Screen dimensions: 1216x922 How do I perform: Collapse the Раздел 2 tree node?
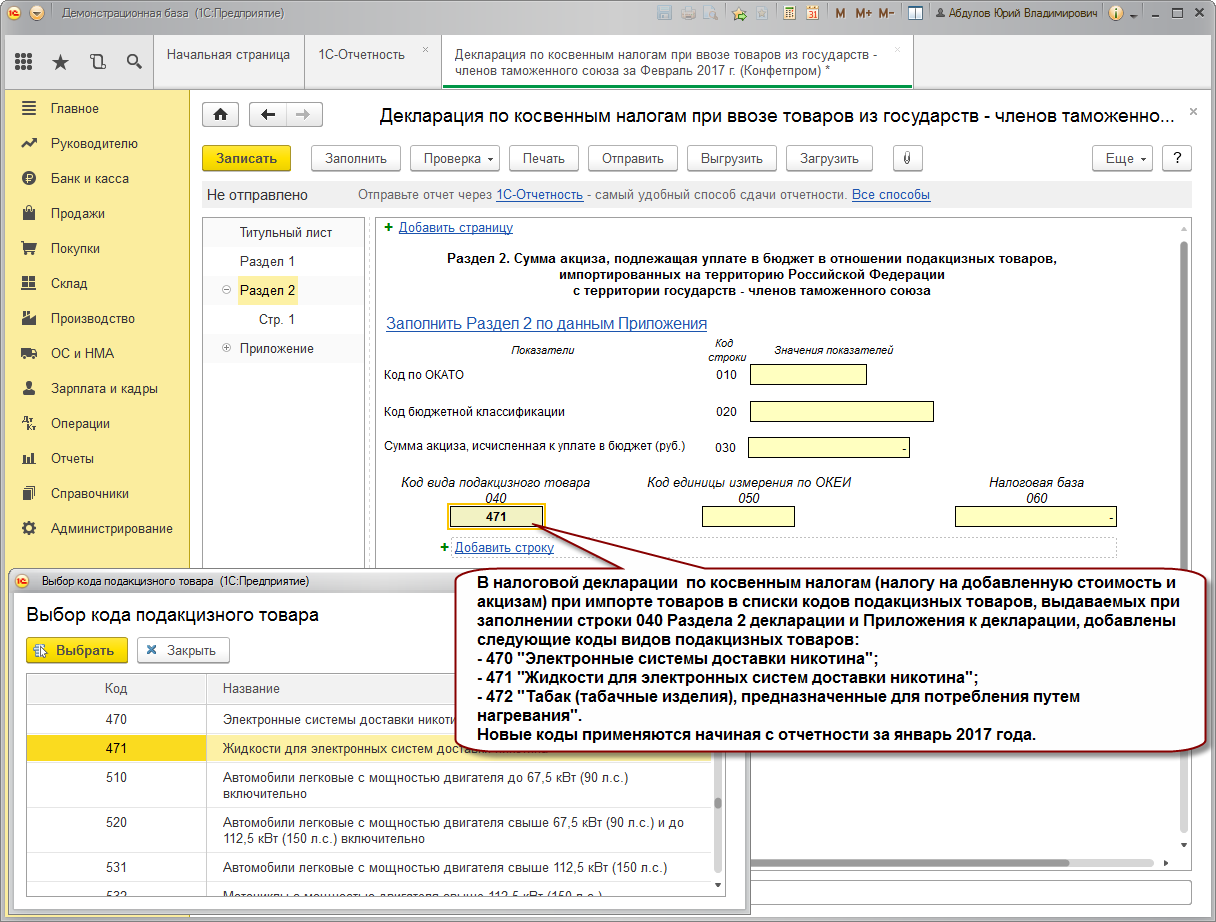(226, 291)
